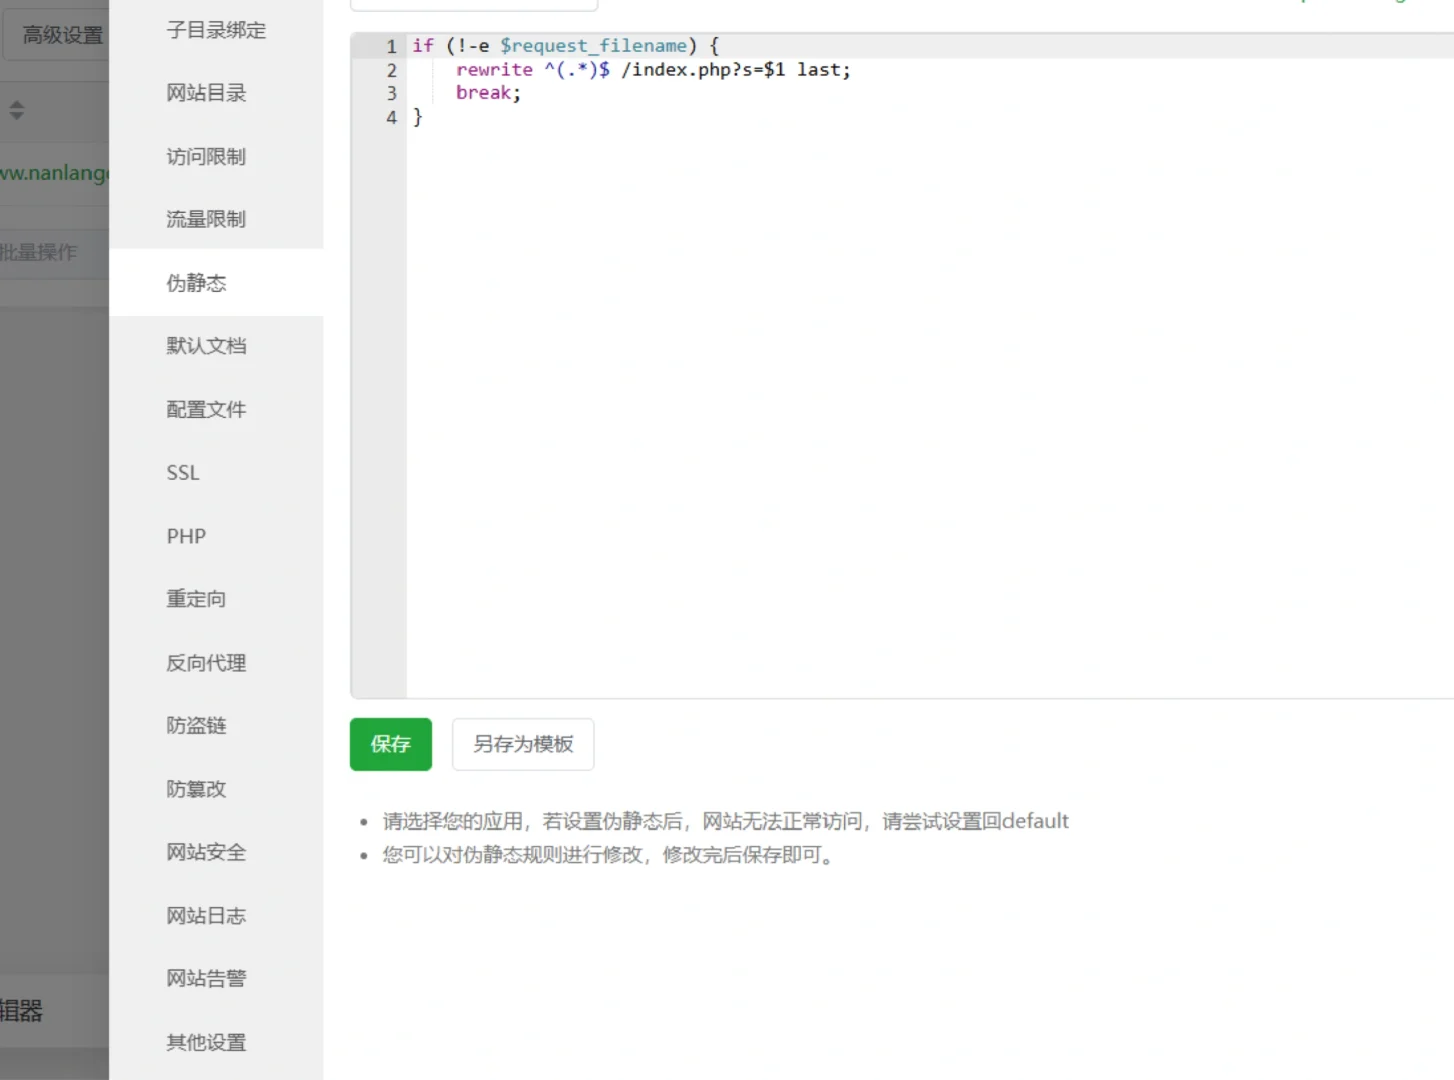
Task: Click line 2 of the rewrite rule editor
Action: point(652,69)
